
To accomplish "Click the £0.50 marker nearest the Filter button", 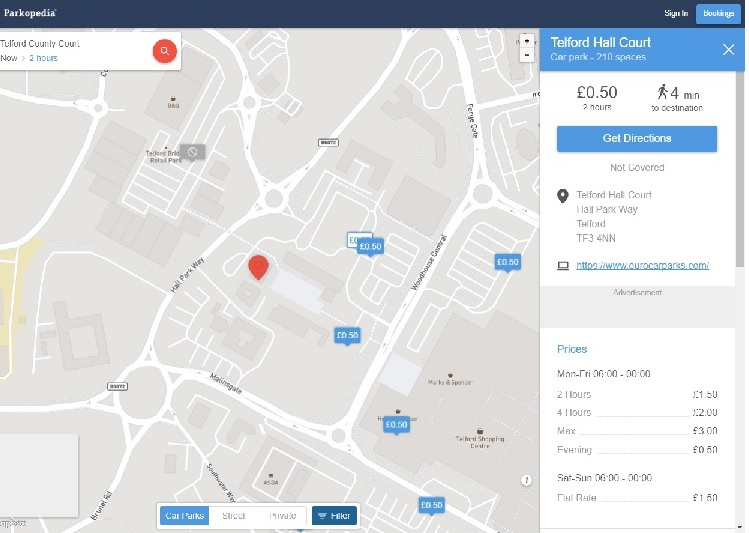I will [431, 506].
